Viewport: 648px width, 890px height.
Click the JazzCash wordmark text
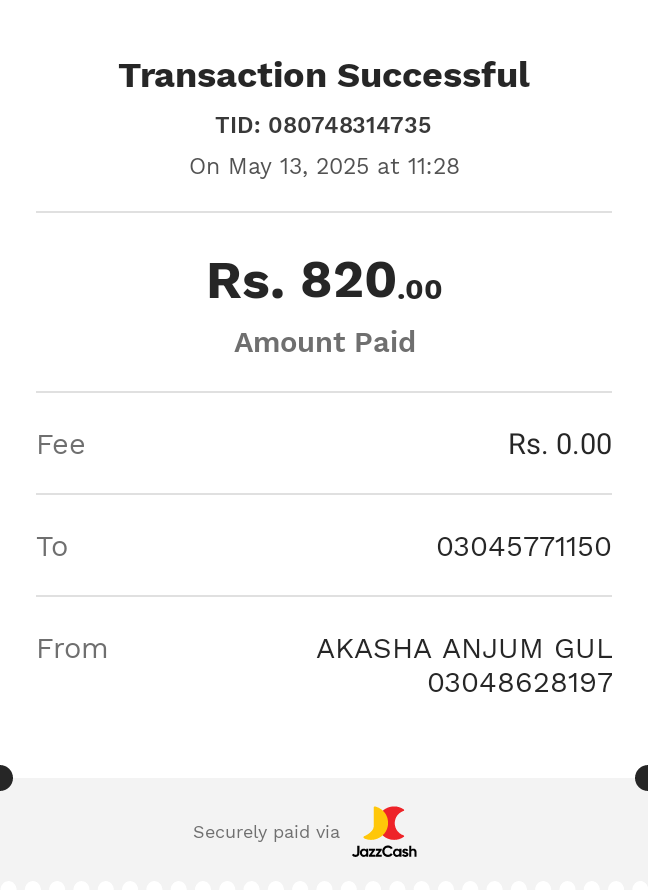[384, 851]
